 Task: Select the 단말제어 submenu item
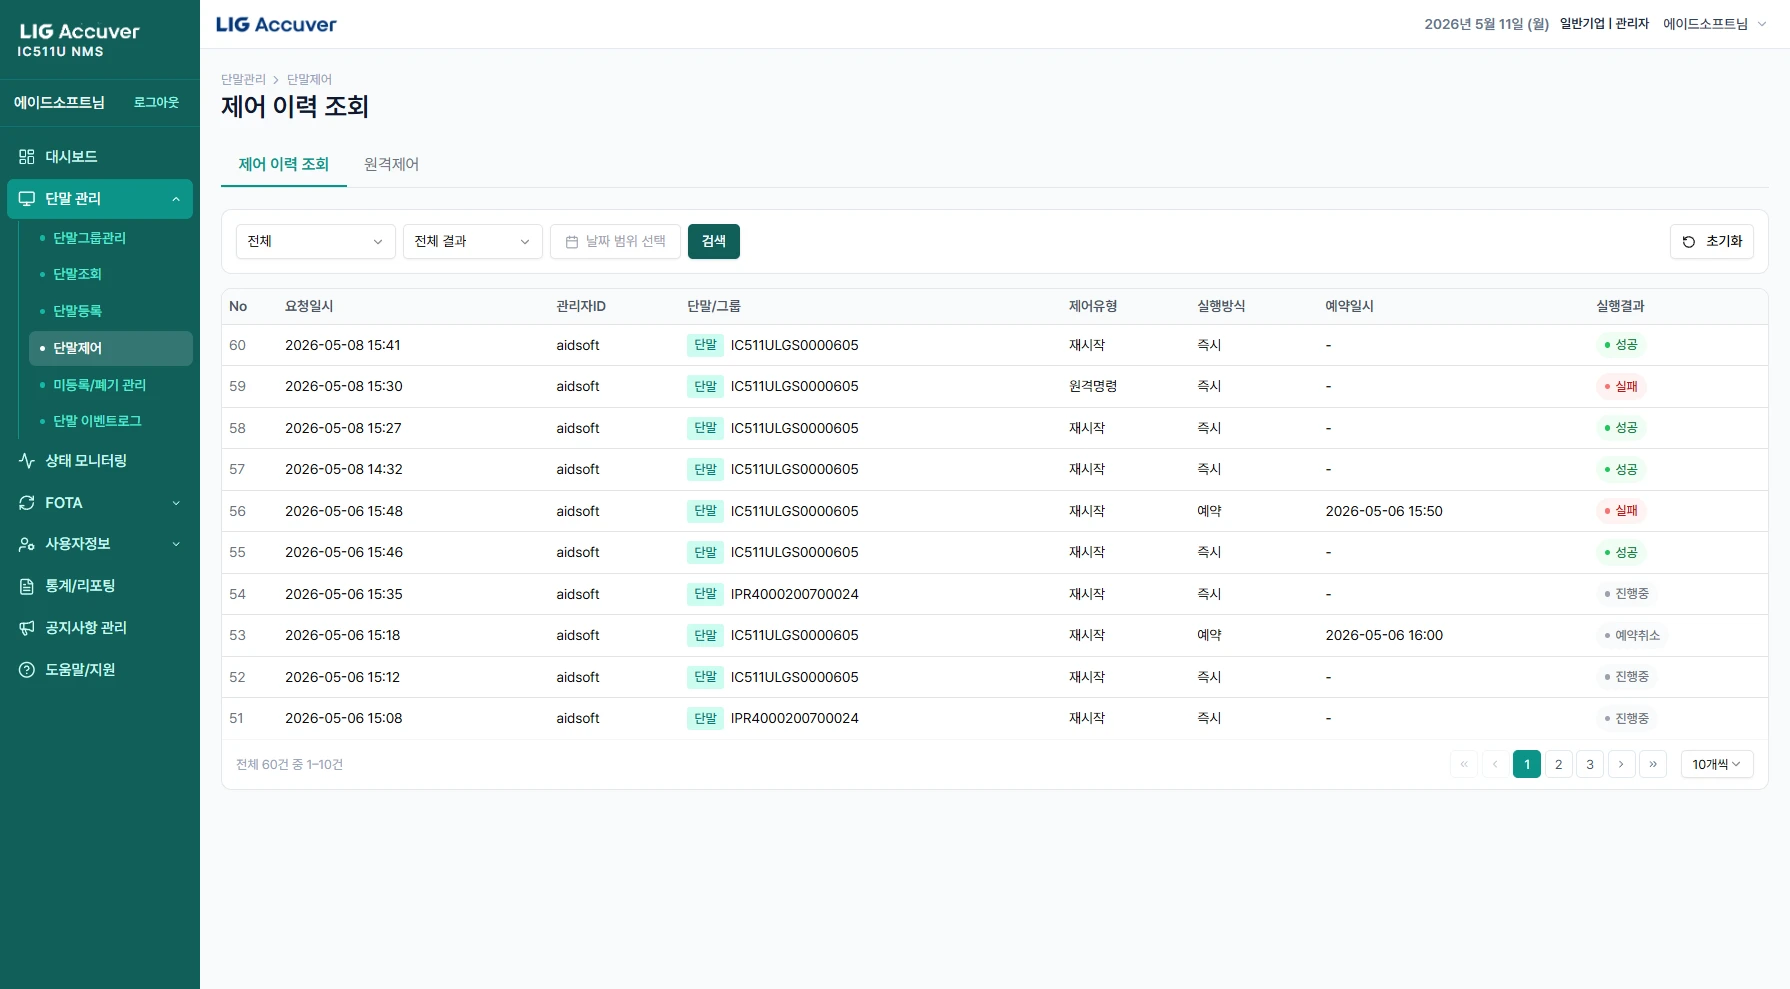point(110,348)
